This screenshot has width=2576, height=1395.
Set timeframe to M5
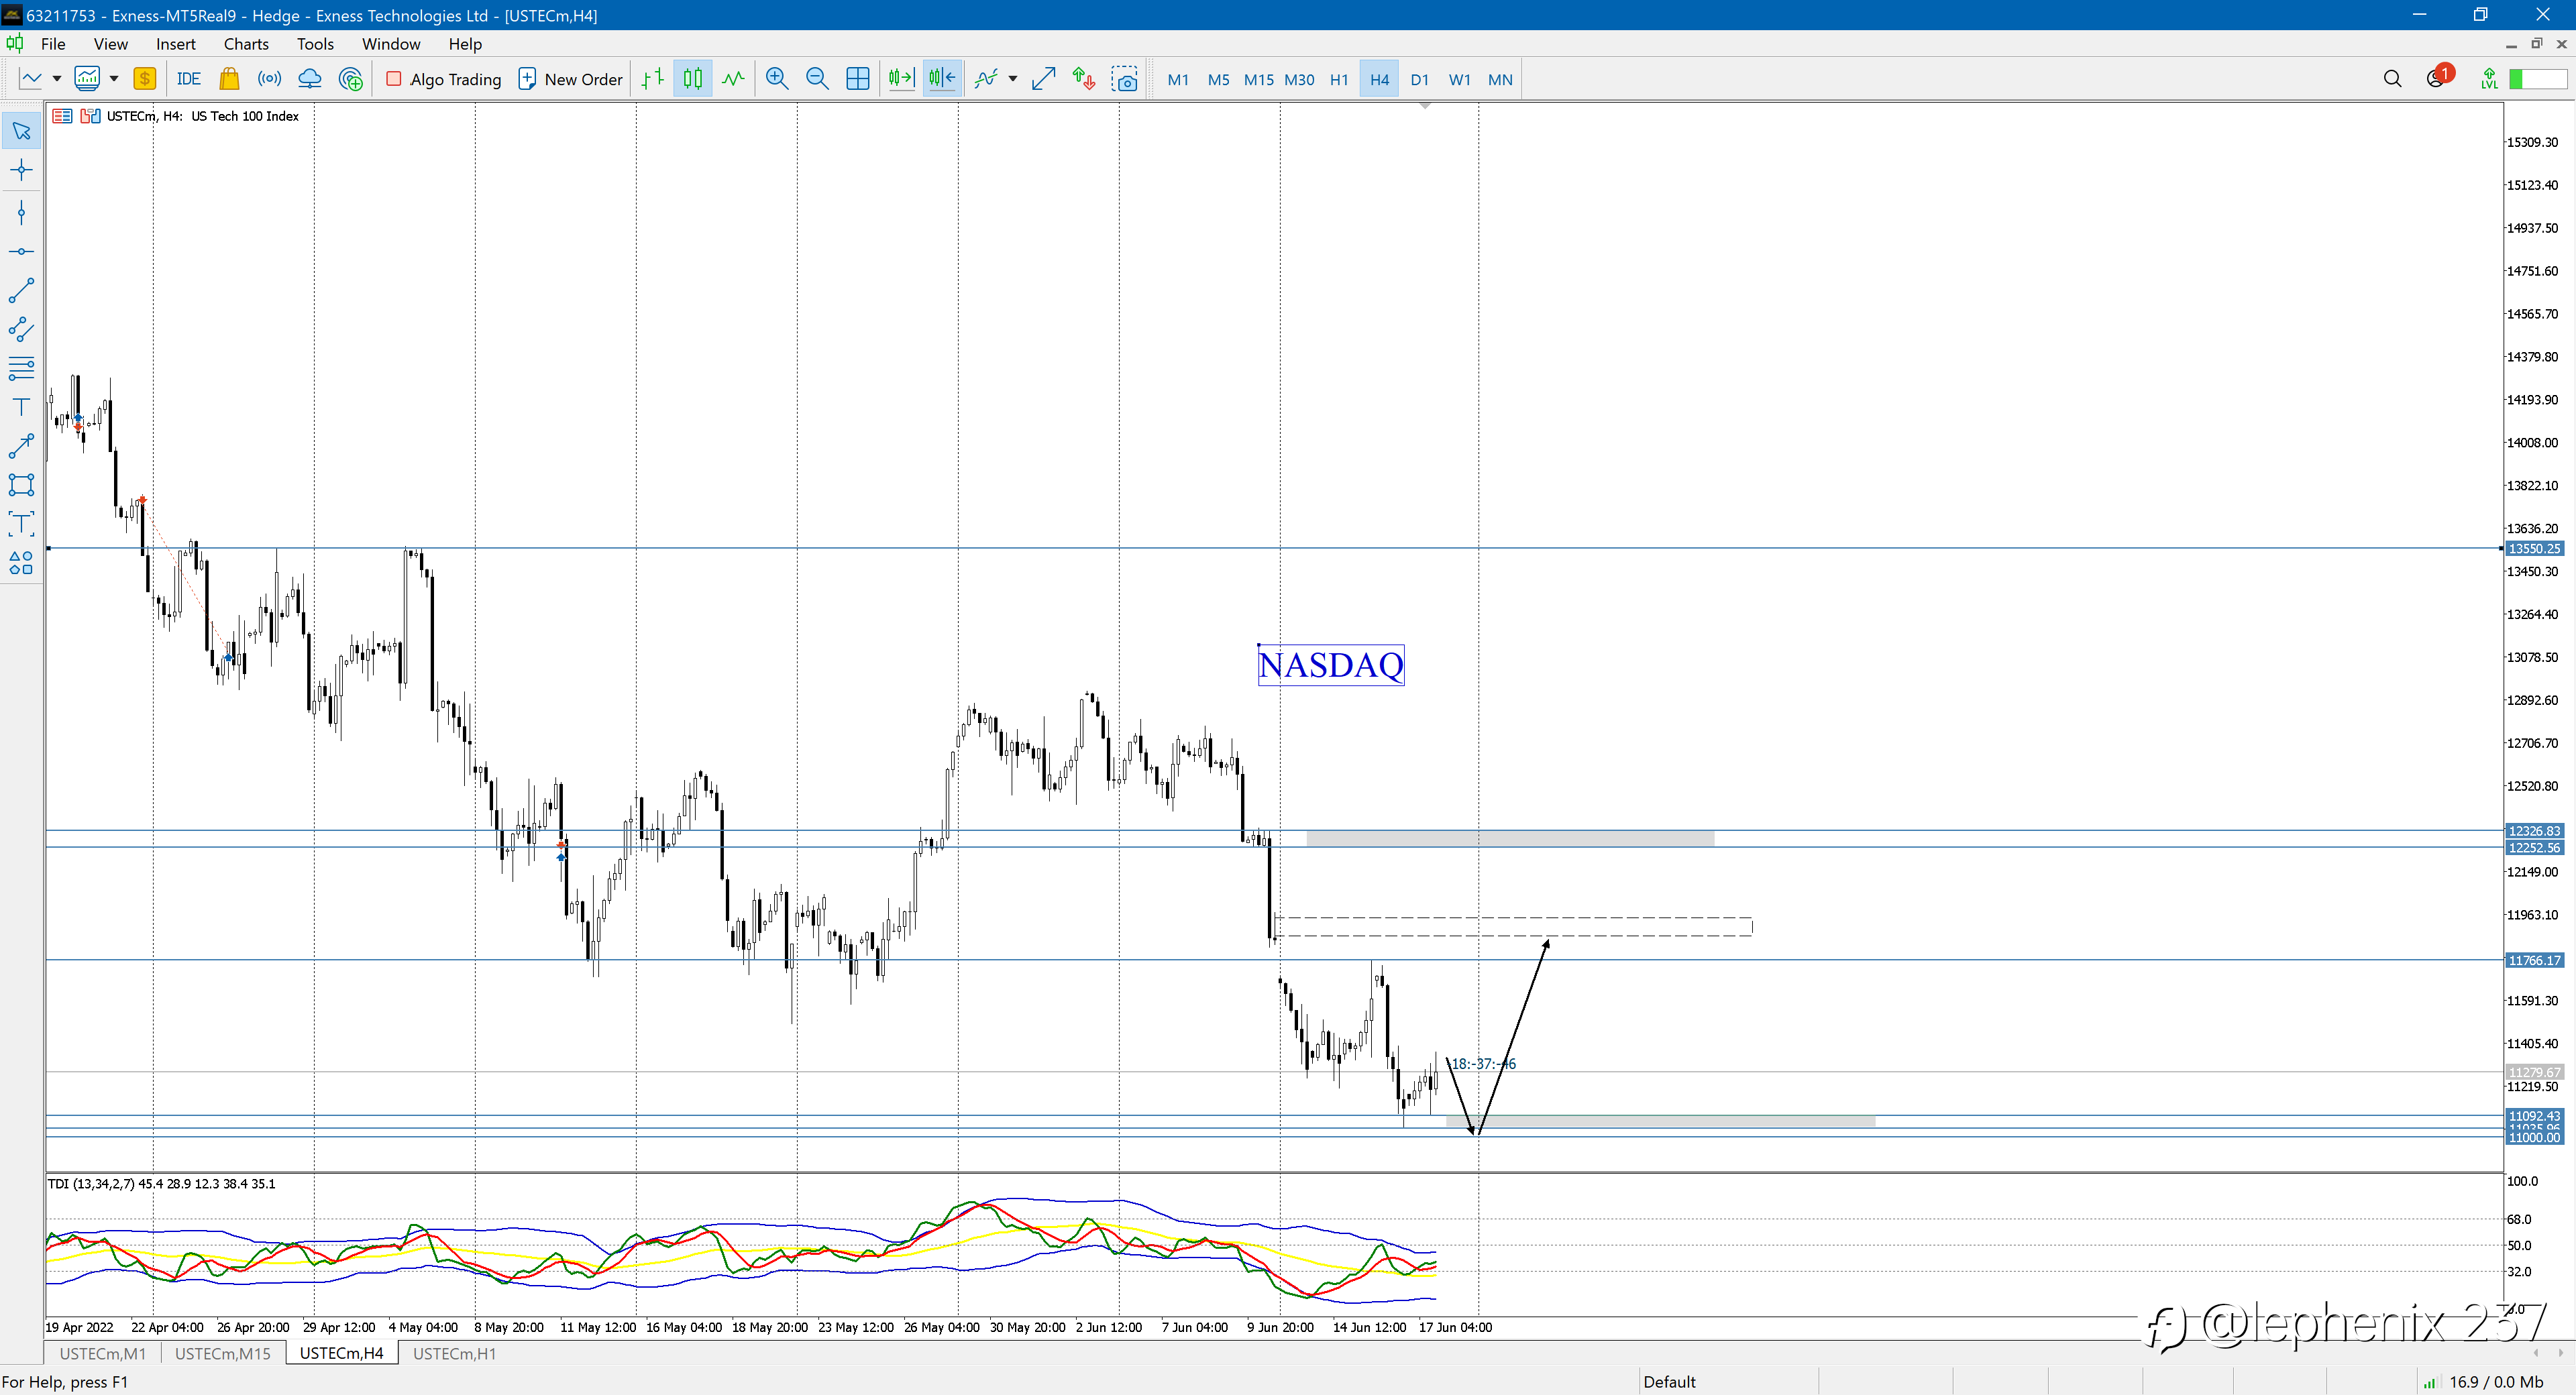tap(1218, 79)
